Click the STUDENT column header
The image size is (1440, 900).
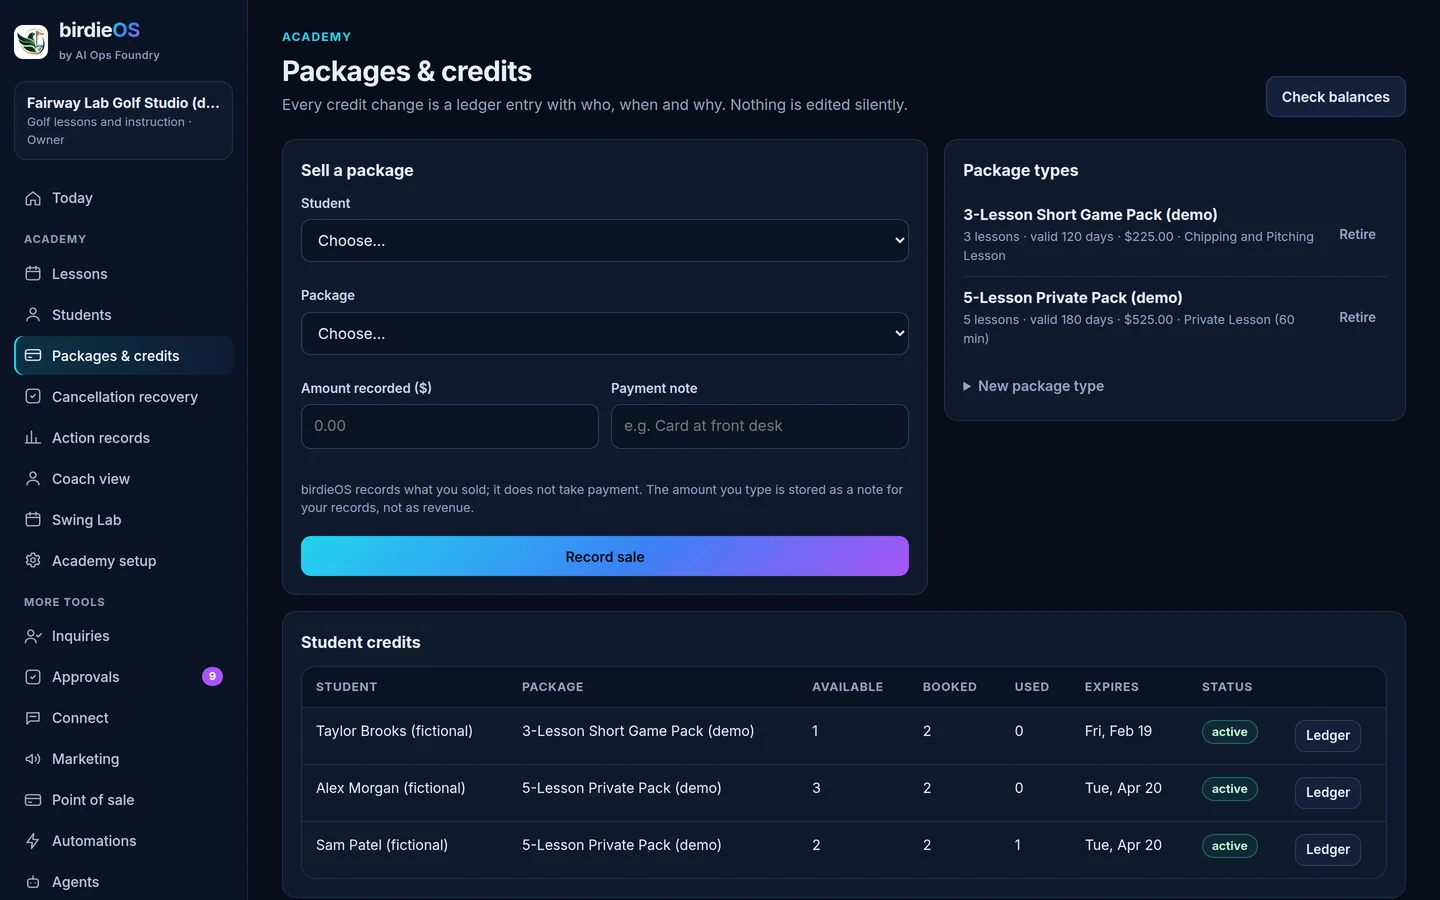point(346,687)
